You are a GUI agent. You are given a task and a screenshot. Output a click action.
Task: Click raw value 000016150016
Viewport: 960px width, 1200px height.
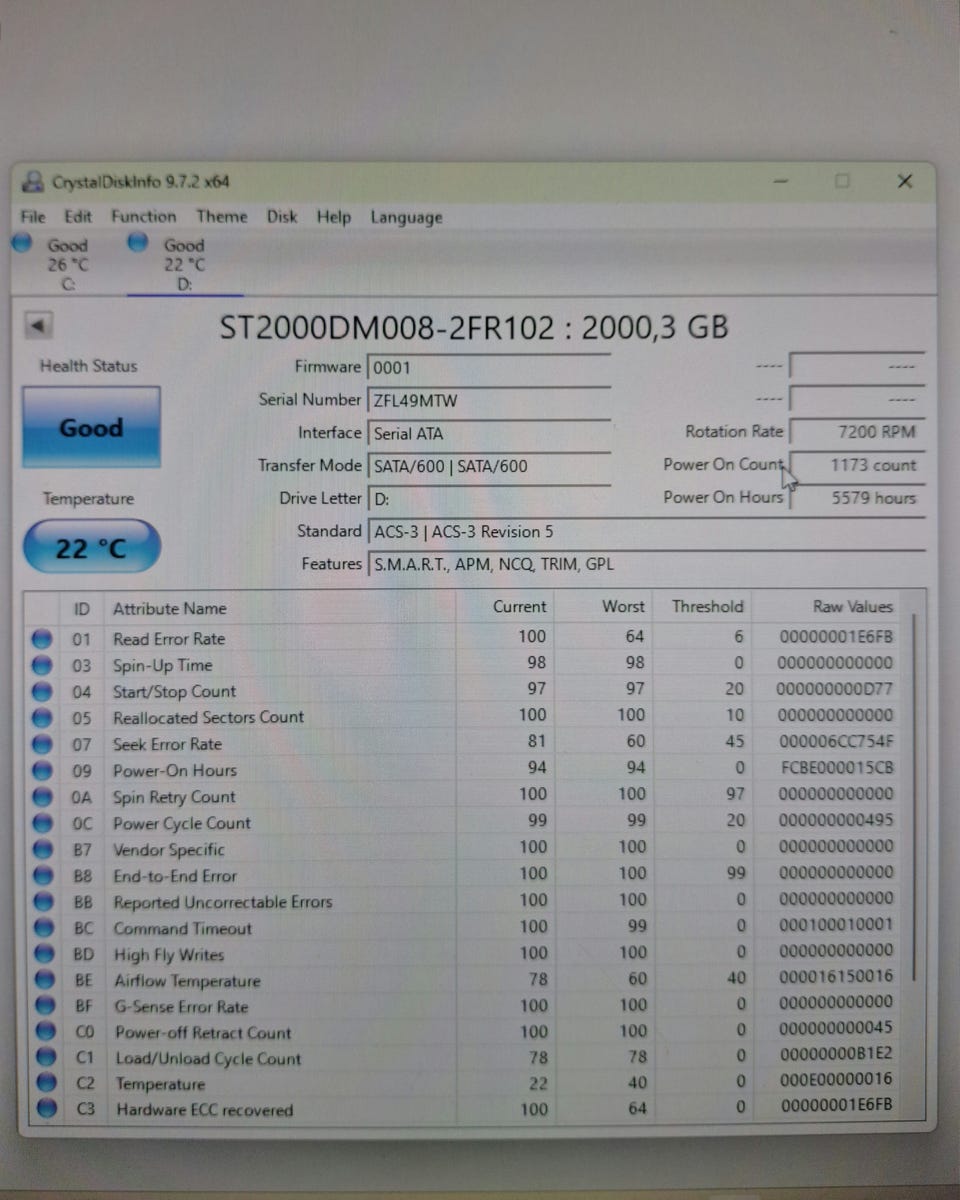[x=836, y=976]
